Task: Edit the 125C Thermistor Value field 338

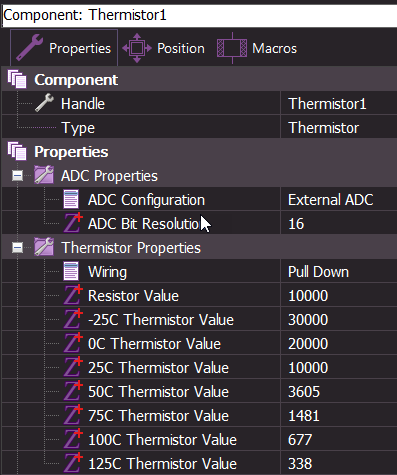Action: tap(339, 464)
